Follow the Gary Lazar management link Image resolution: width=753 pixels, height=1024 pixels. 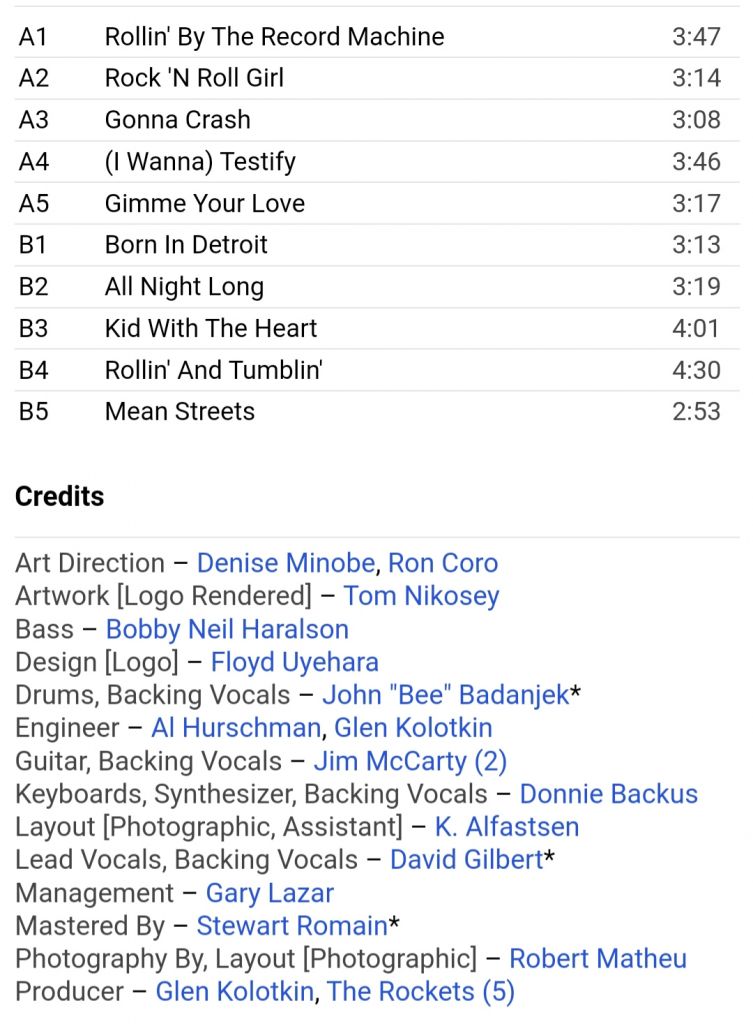tap(270, 893)
